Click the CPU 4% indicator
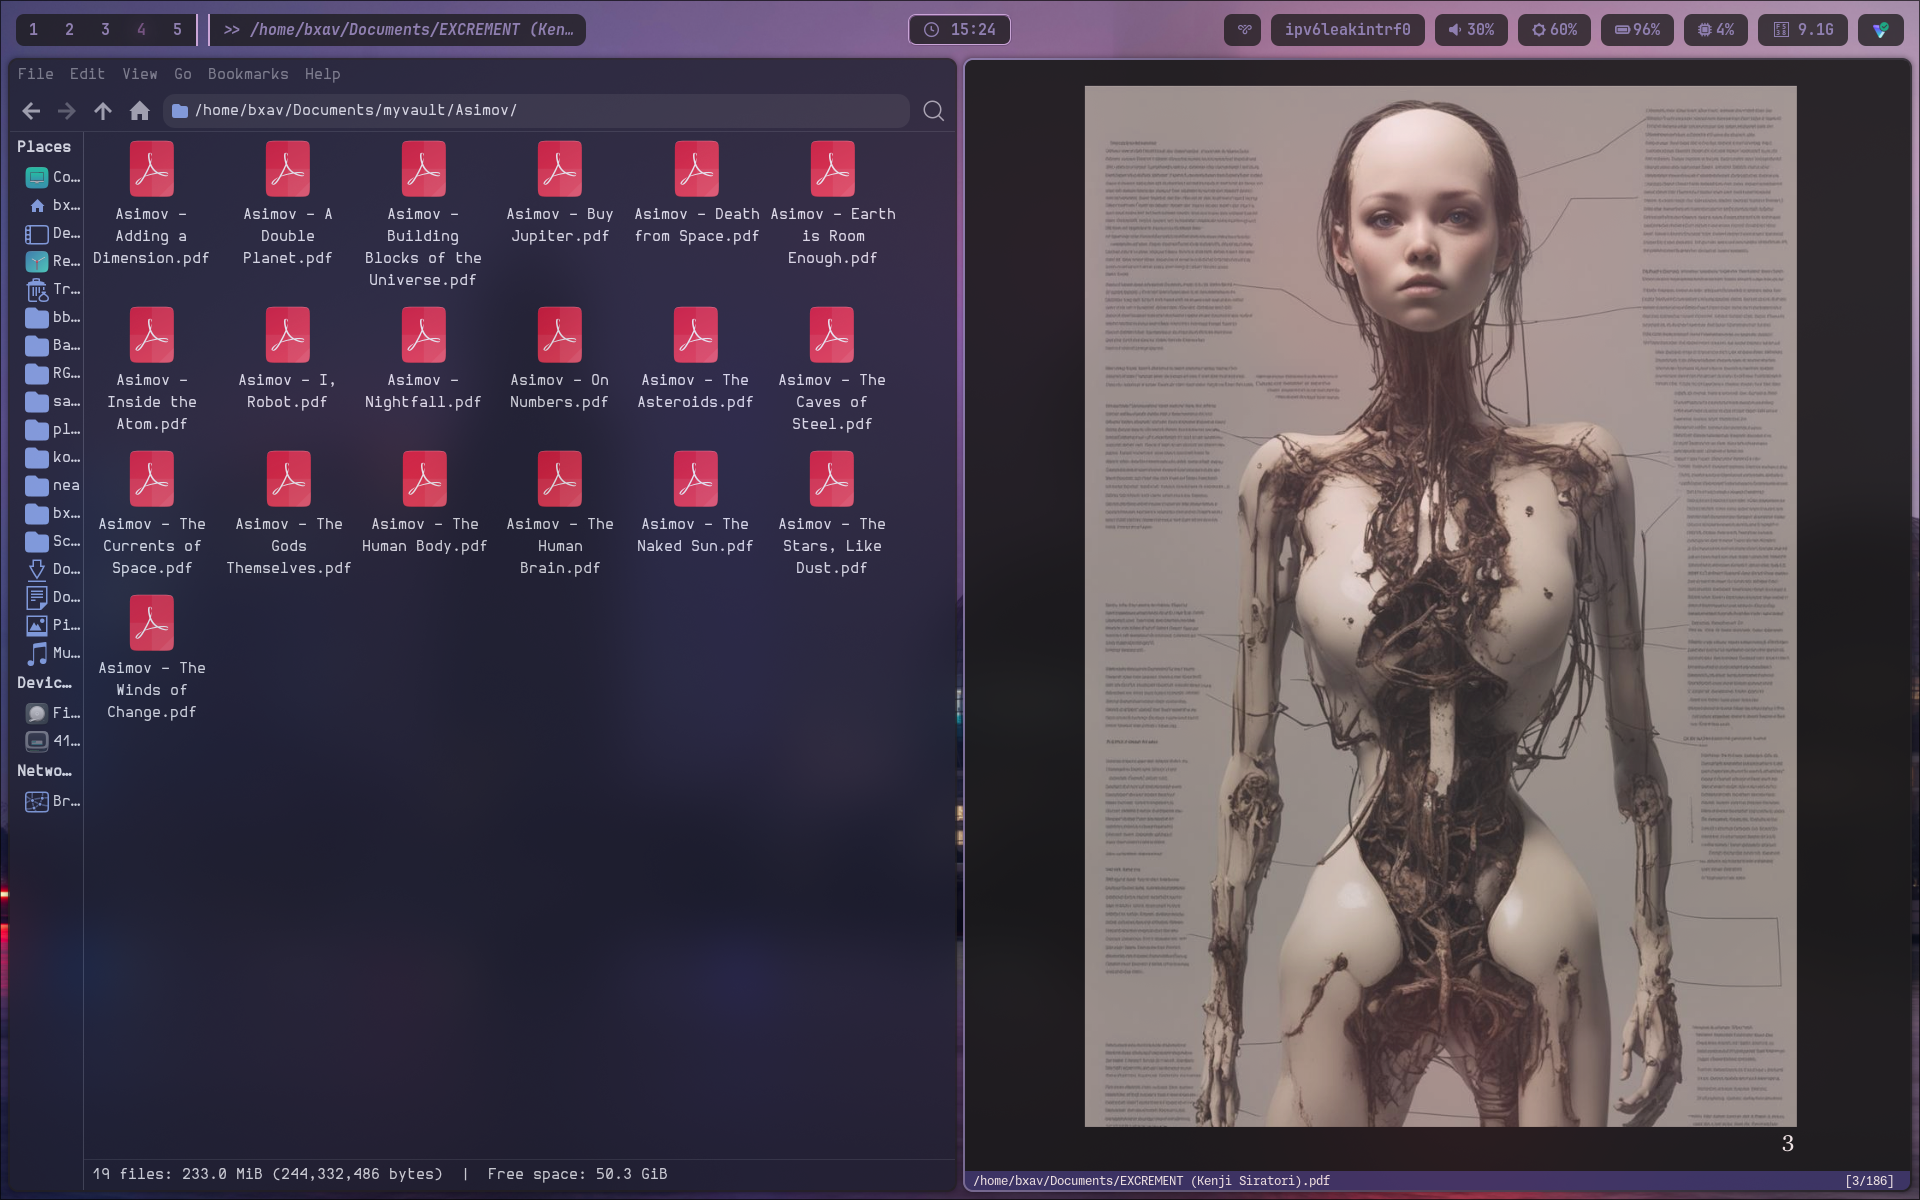This screenshot has height=1200, width=1920. point(1716,30)
